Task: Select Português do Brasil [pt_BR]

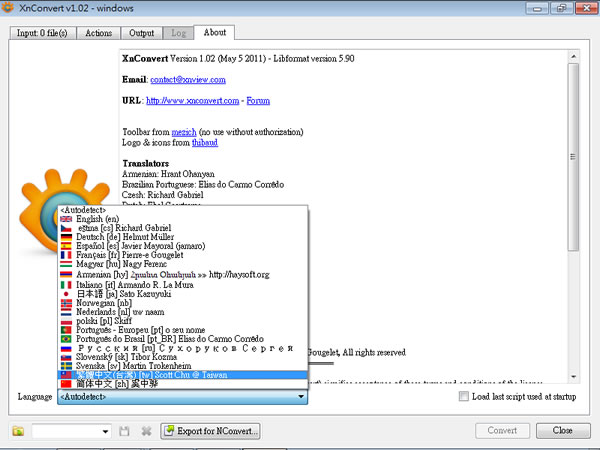Action: click(183, 339)
